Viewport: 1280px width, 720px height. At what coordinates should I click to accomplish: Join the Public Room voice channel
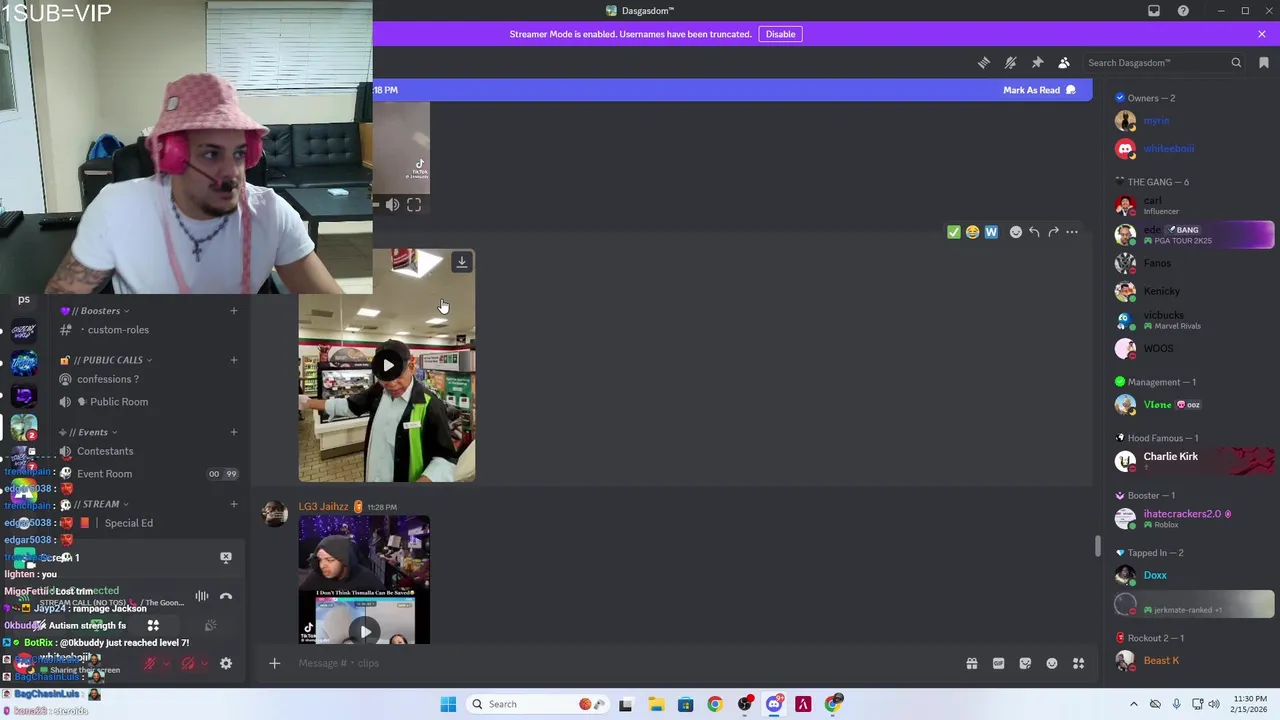point(148,402)
